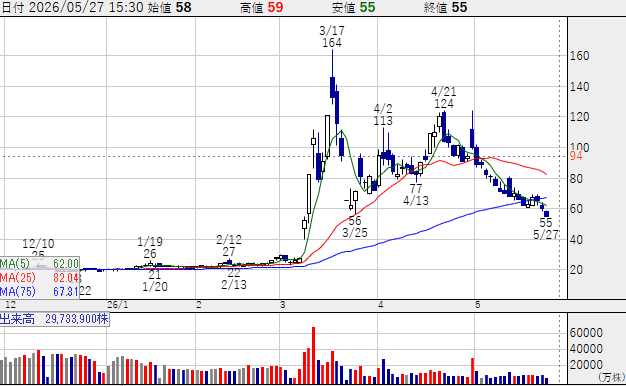Click the 26/1 month axis label
This screenshot has width=626, height=386.
click(x=118, y=305)
